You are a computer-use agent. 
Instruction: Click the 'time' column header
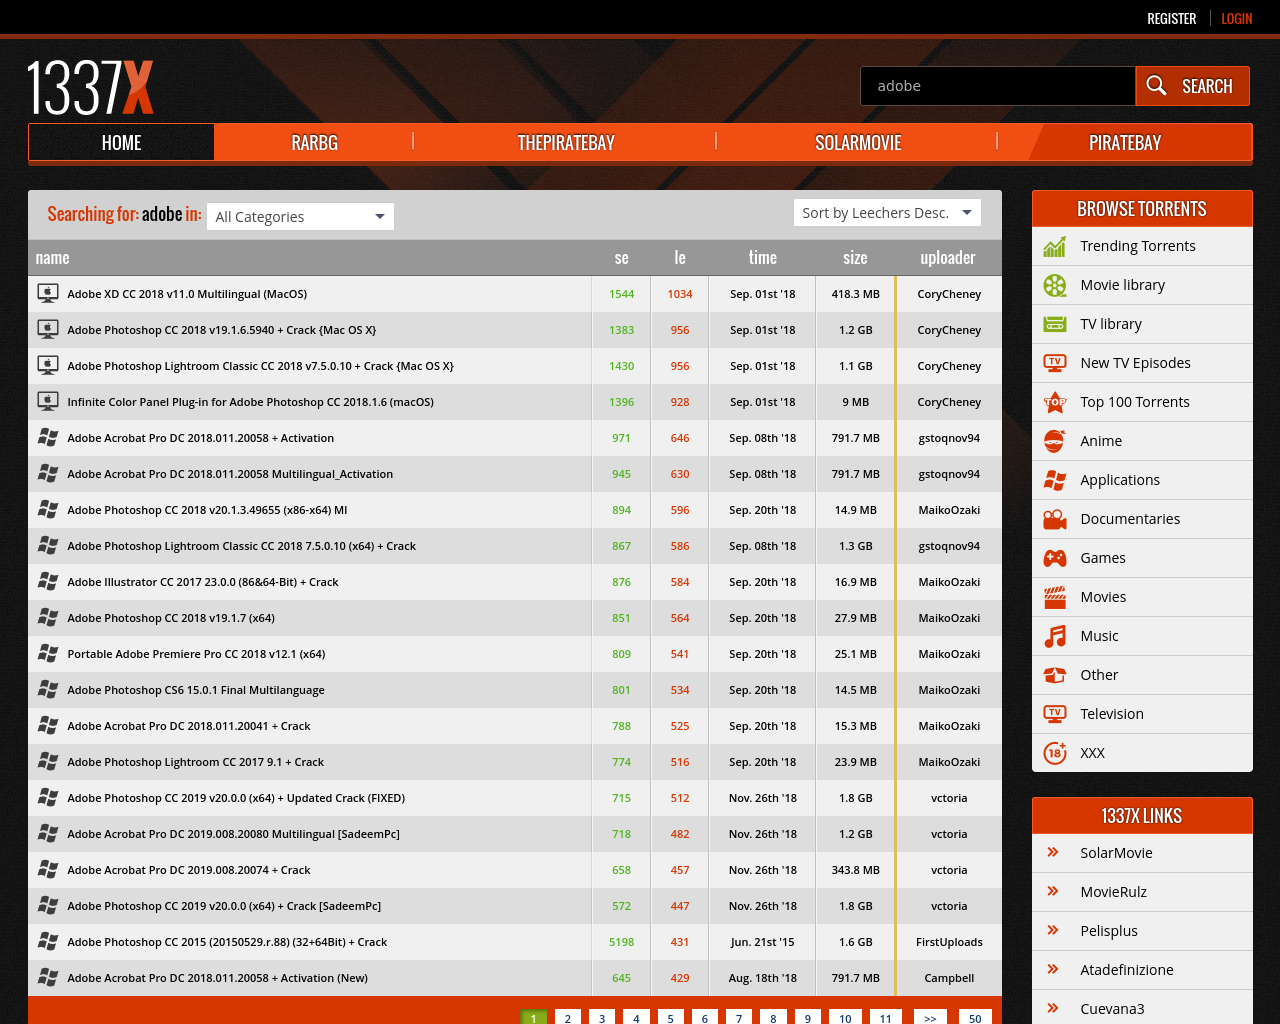click(763, 258)
